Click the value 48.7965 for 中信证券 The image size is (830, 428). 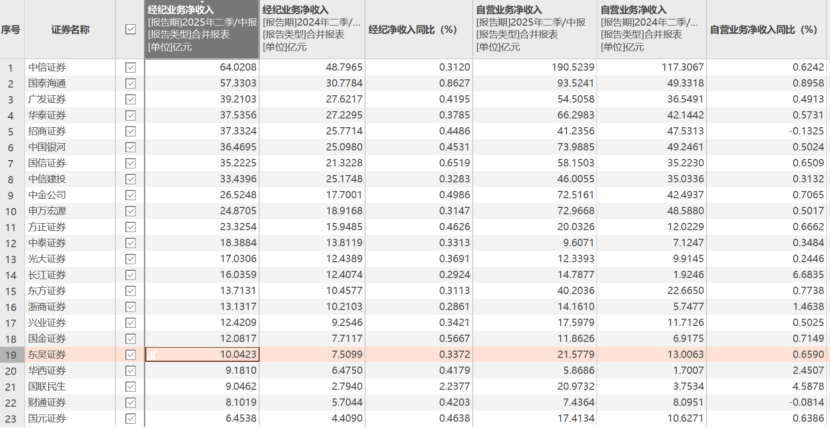(344, 68)
